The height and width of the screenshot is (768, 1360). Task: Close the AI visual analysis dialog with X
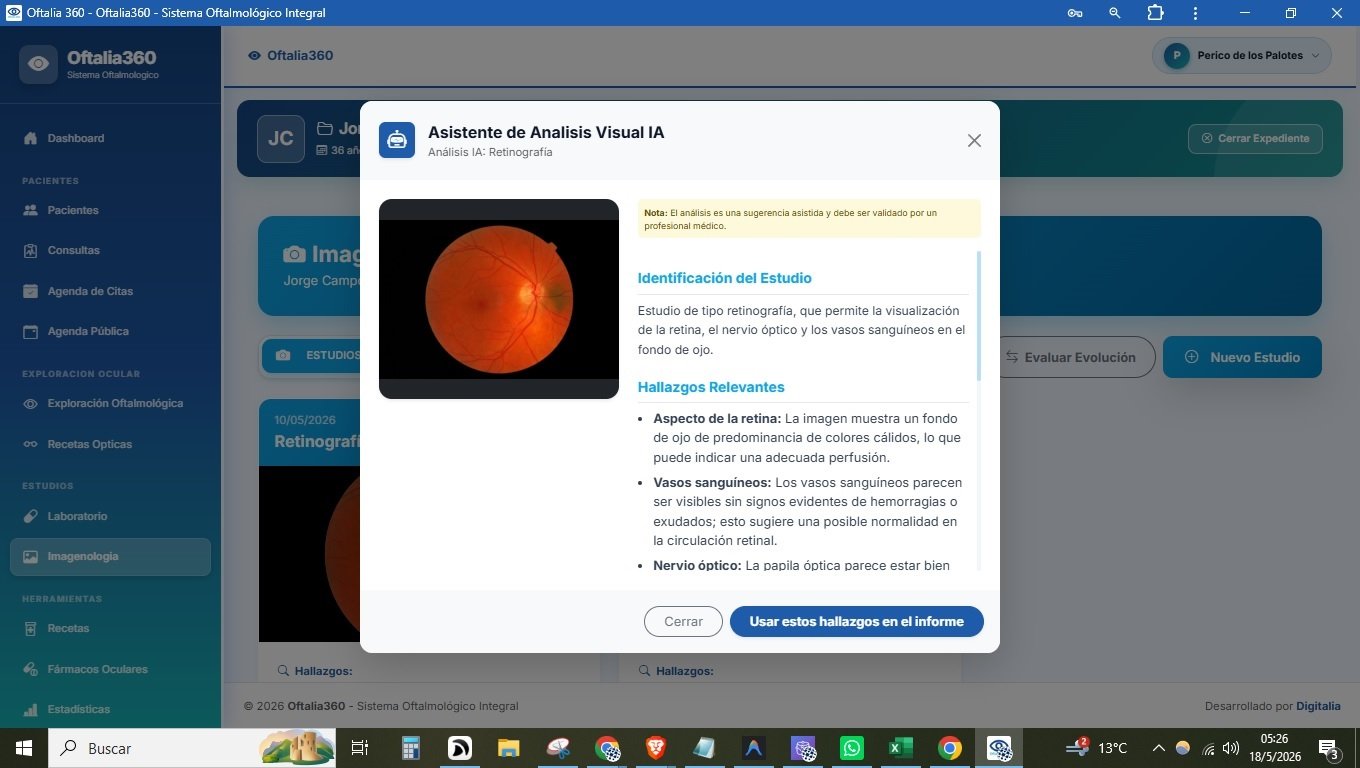point(974,141)
